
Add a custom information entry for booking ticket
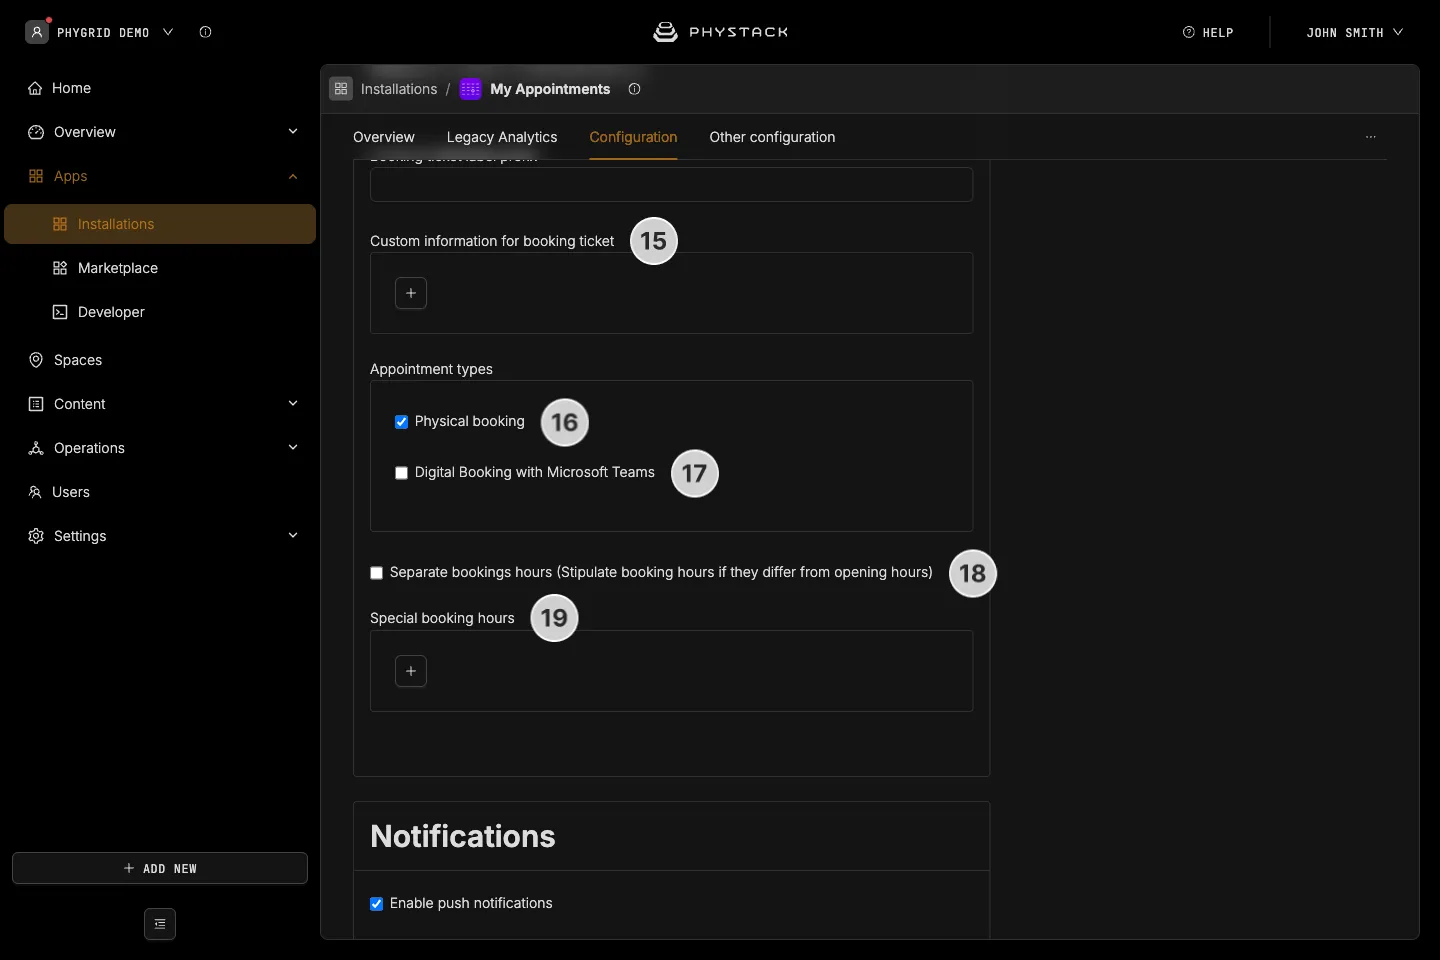[x=411, y=293]
